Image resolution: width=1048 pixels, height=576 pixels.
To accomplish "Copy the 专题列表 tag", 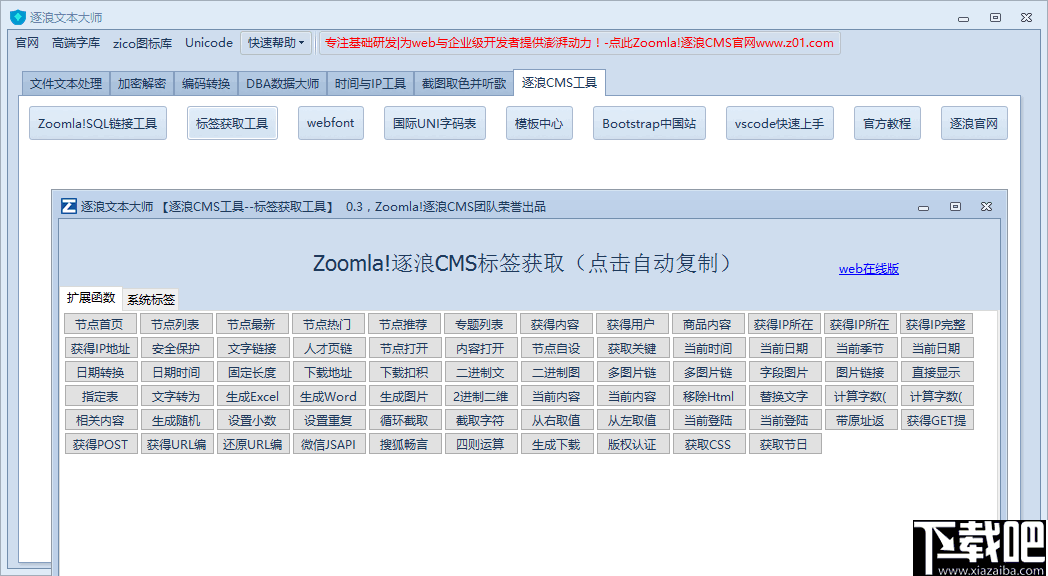I will pyautogui.click(x=479, y=324).
